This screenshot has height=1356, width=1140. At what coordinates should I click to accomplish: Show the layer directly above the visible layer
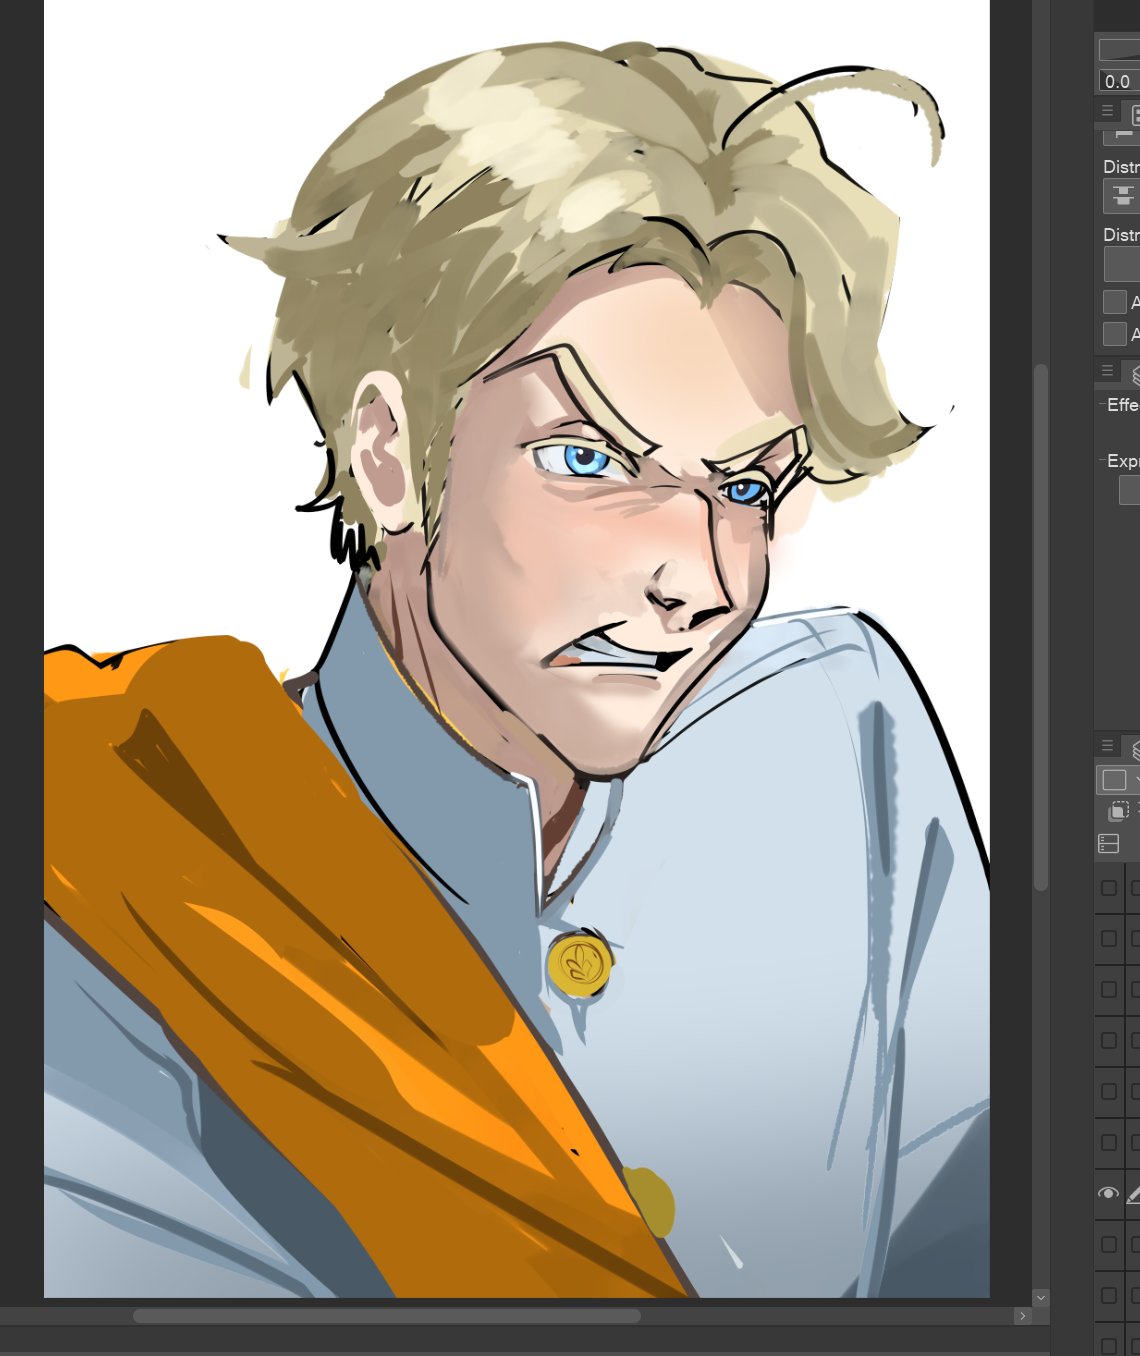pyautogui.click(x=1108, y=1142)
